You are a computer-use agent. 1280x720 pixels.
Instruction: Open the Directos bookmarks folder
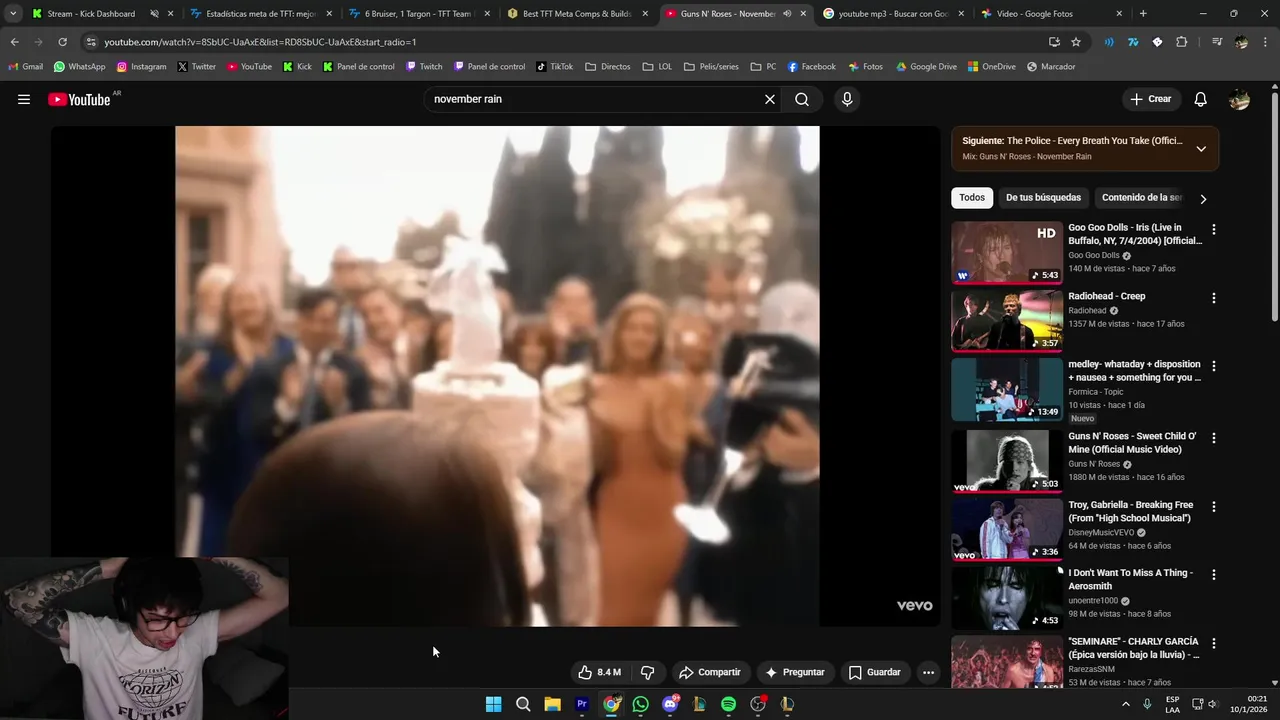[x=608, y=67]
